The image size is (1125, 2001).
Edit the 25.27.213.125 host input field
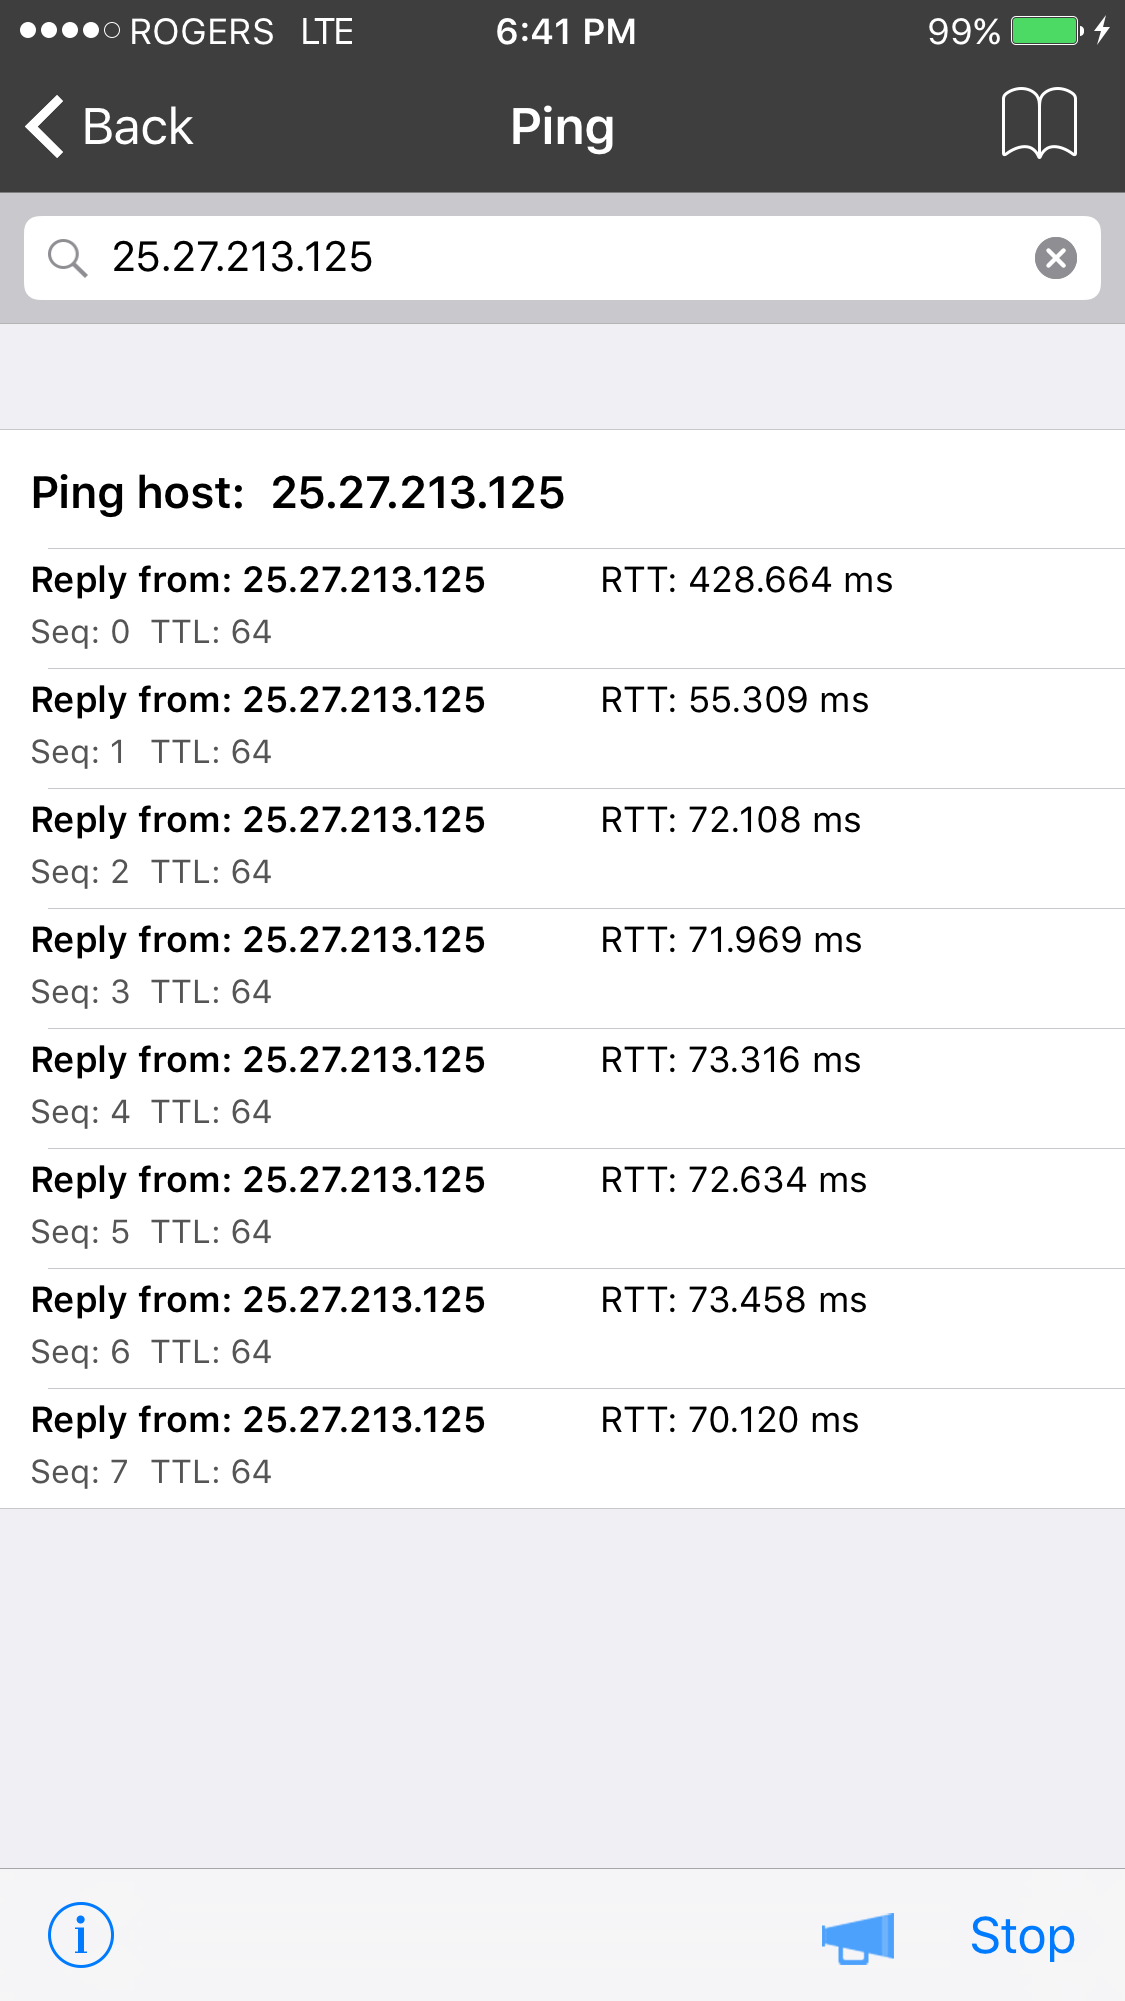point(562,258)
